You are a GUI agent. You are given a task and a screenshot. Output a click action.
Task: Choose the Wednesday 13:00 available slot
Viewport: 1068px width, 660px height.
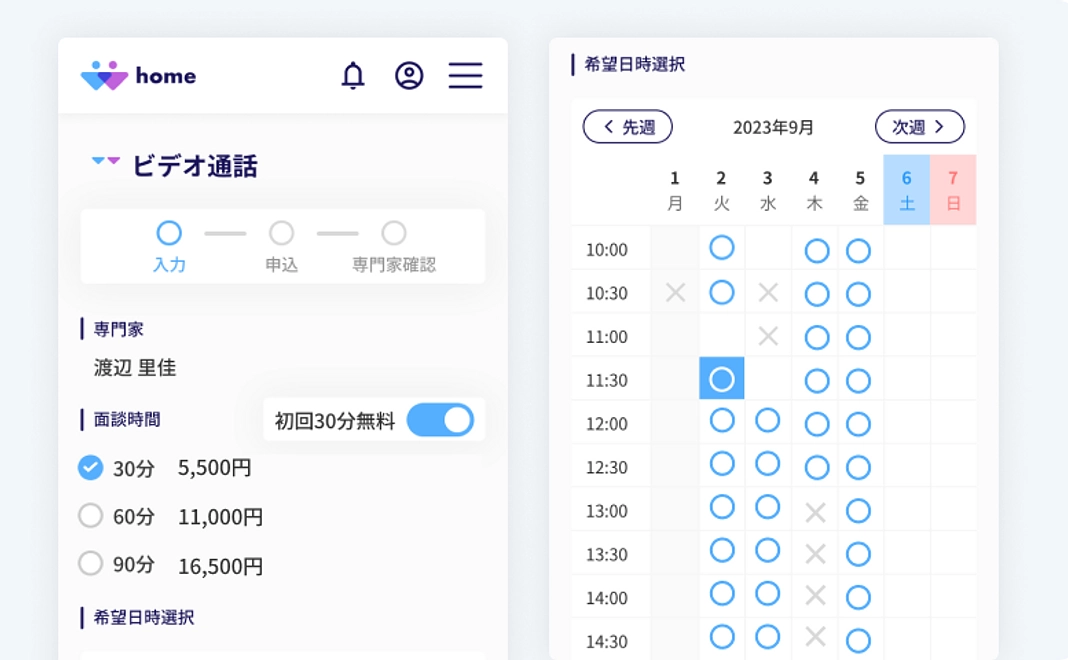click(767, 508)
